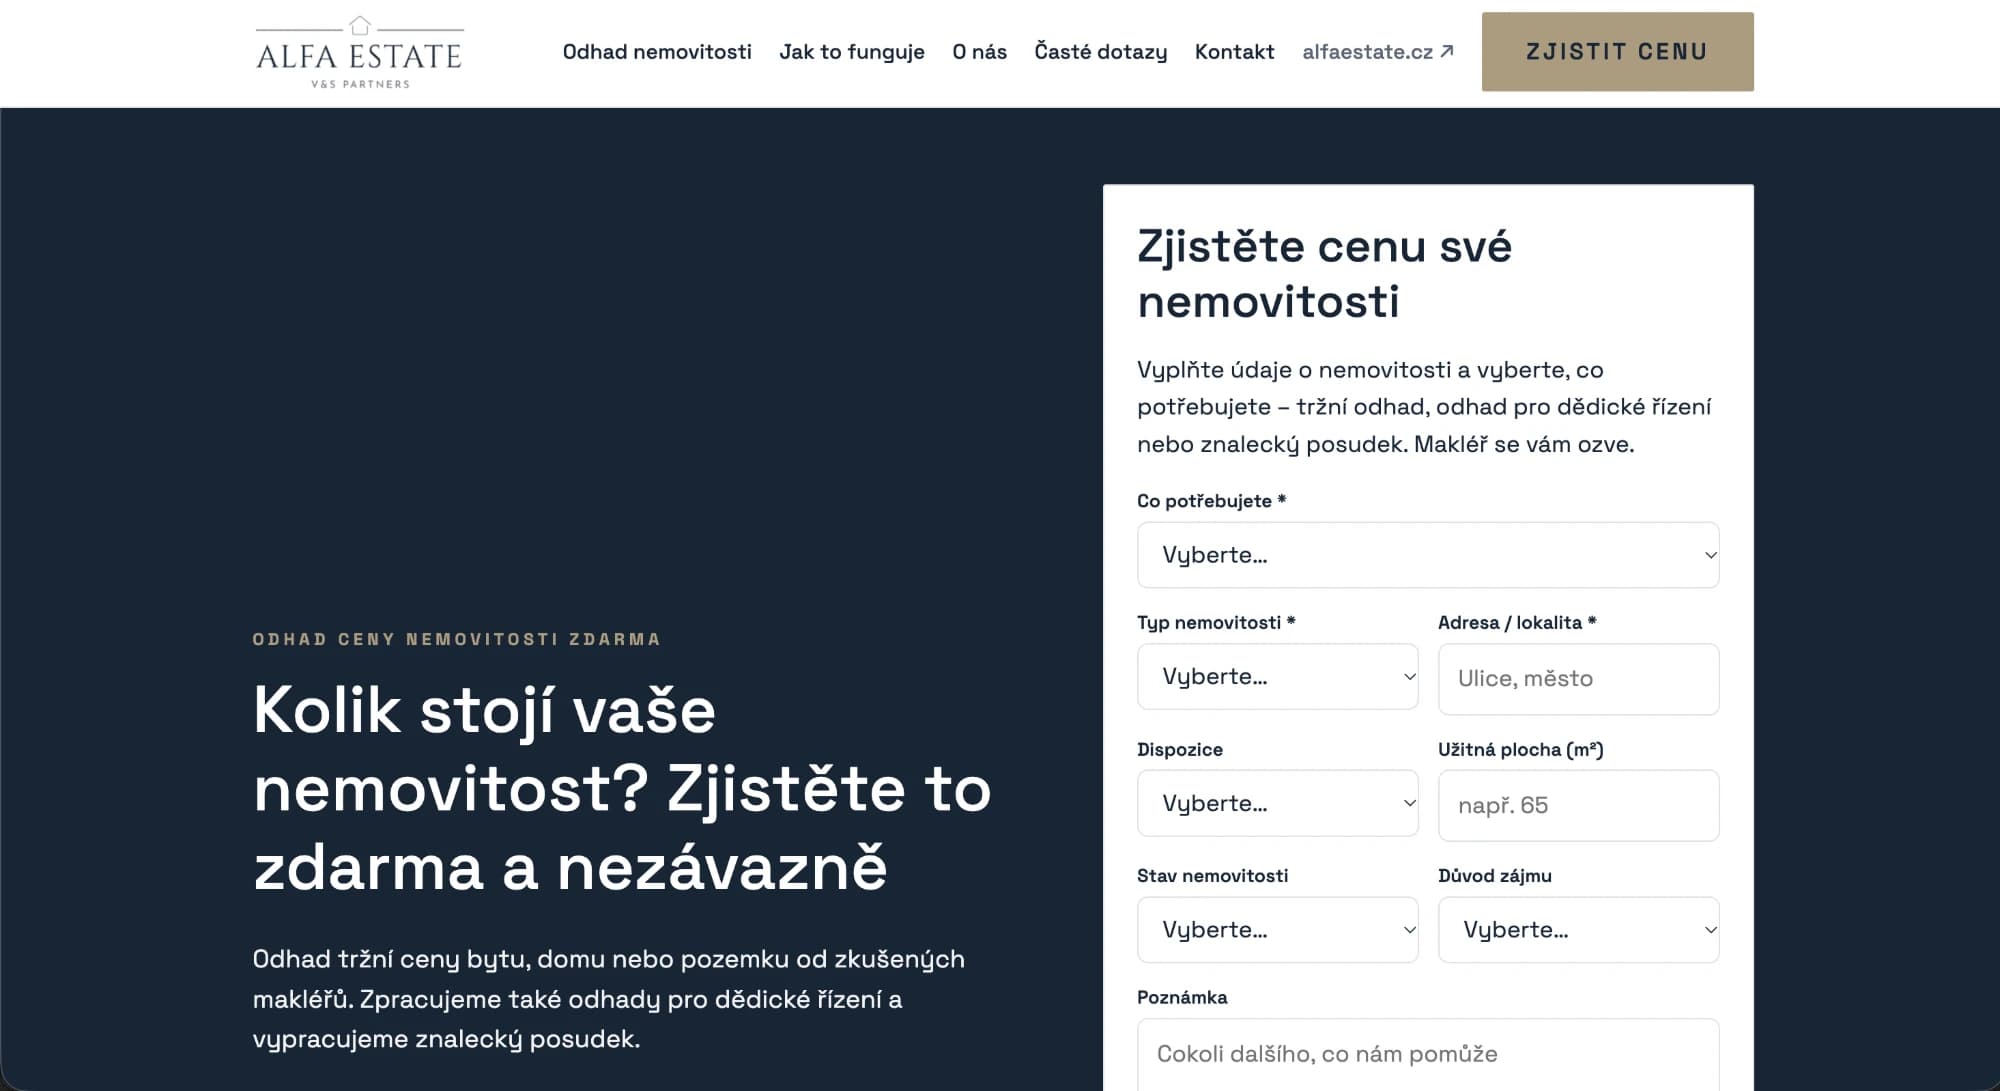Focus the Užitná plocha field
2000x1091 pixels.
[x=1578, y=806]
